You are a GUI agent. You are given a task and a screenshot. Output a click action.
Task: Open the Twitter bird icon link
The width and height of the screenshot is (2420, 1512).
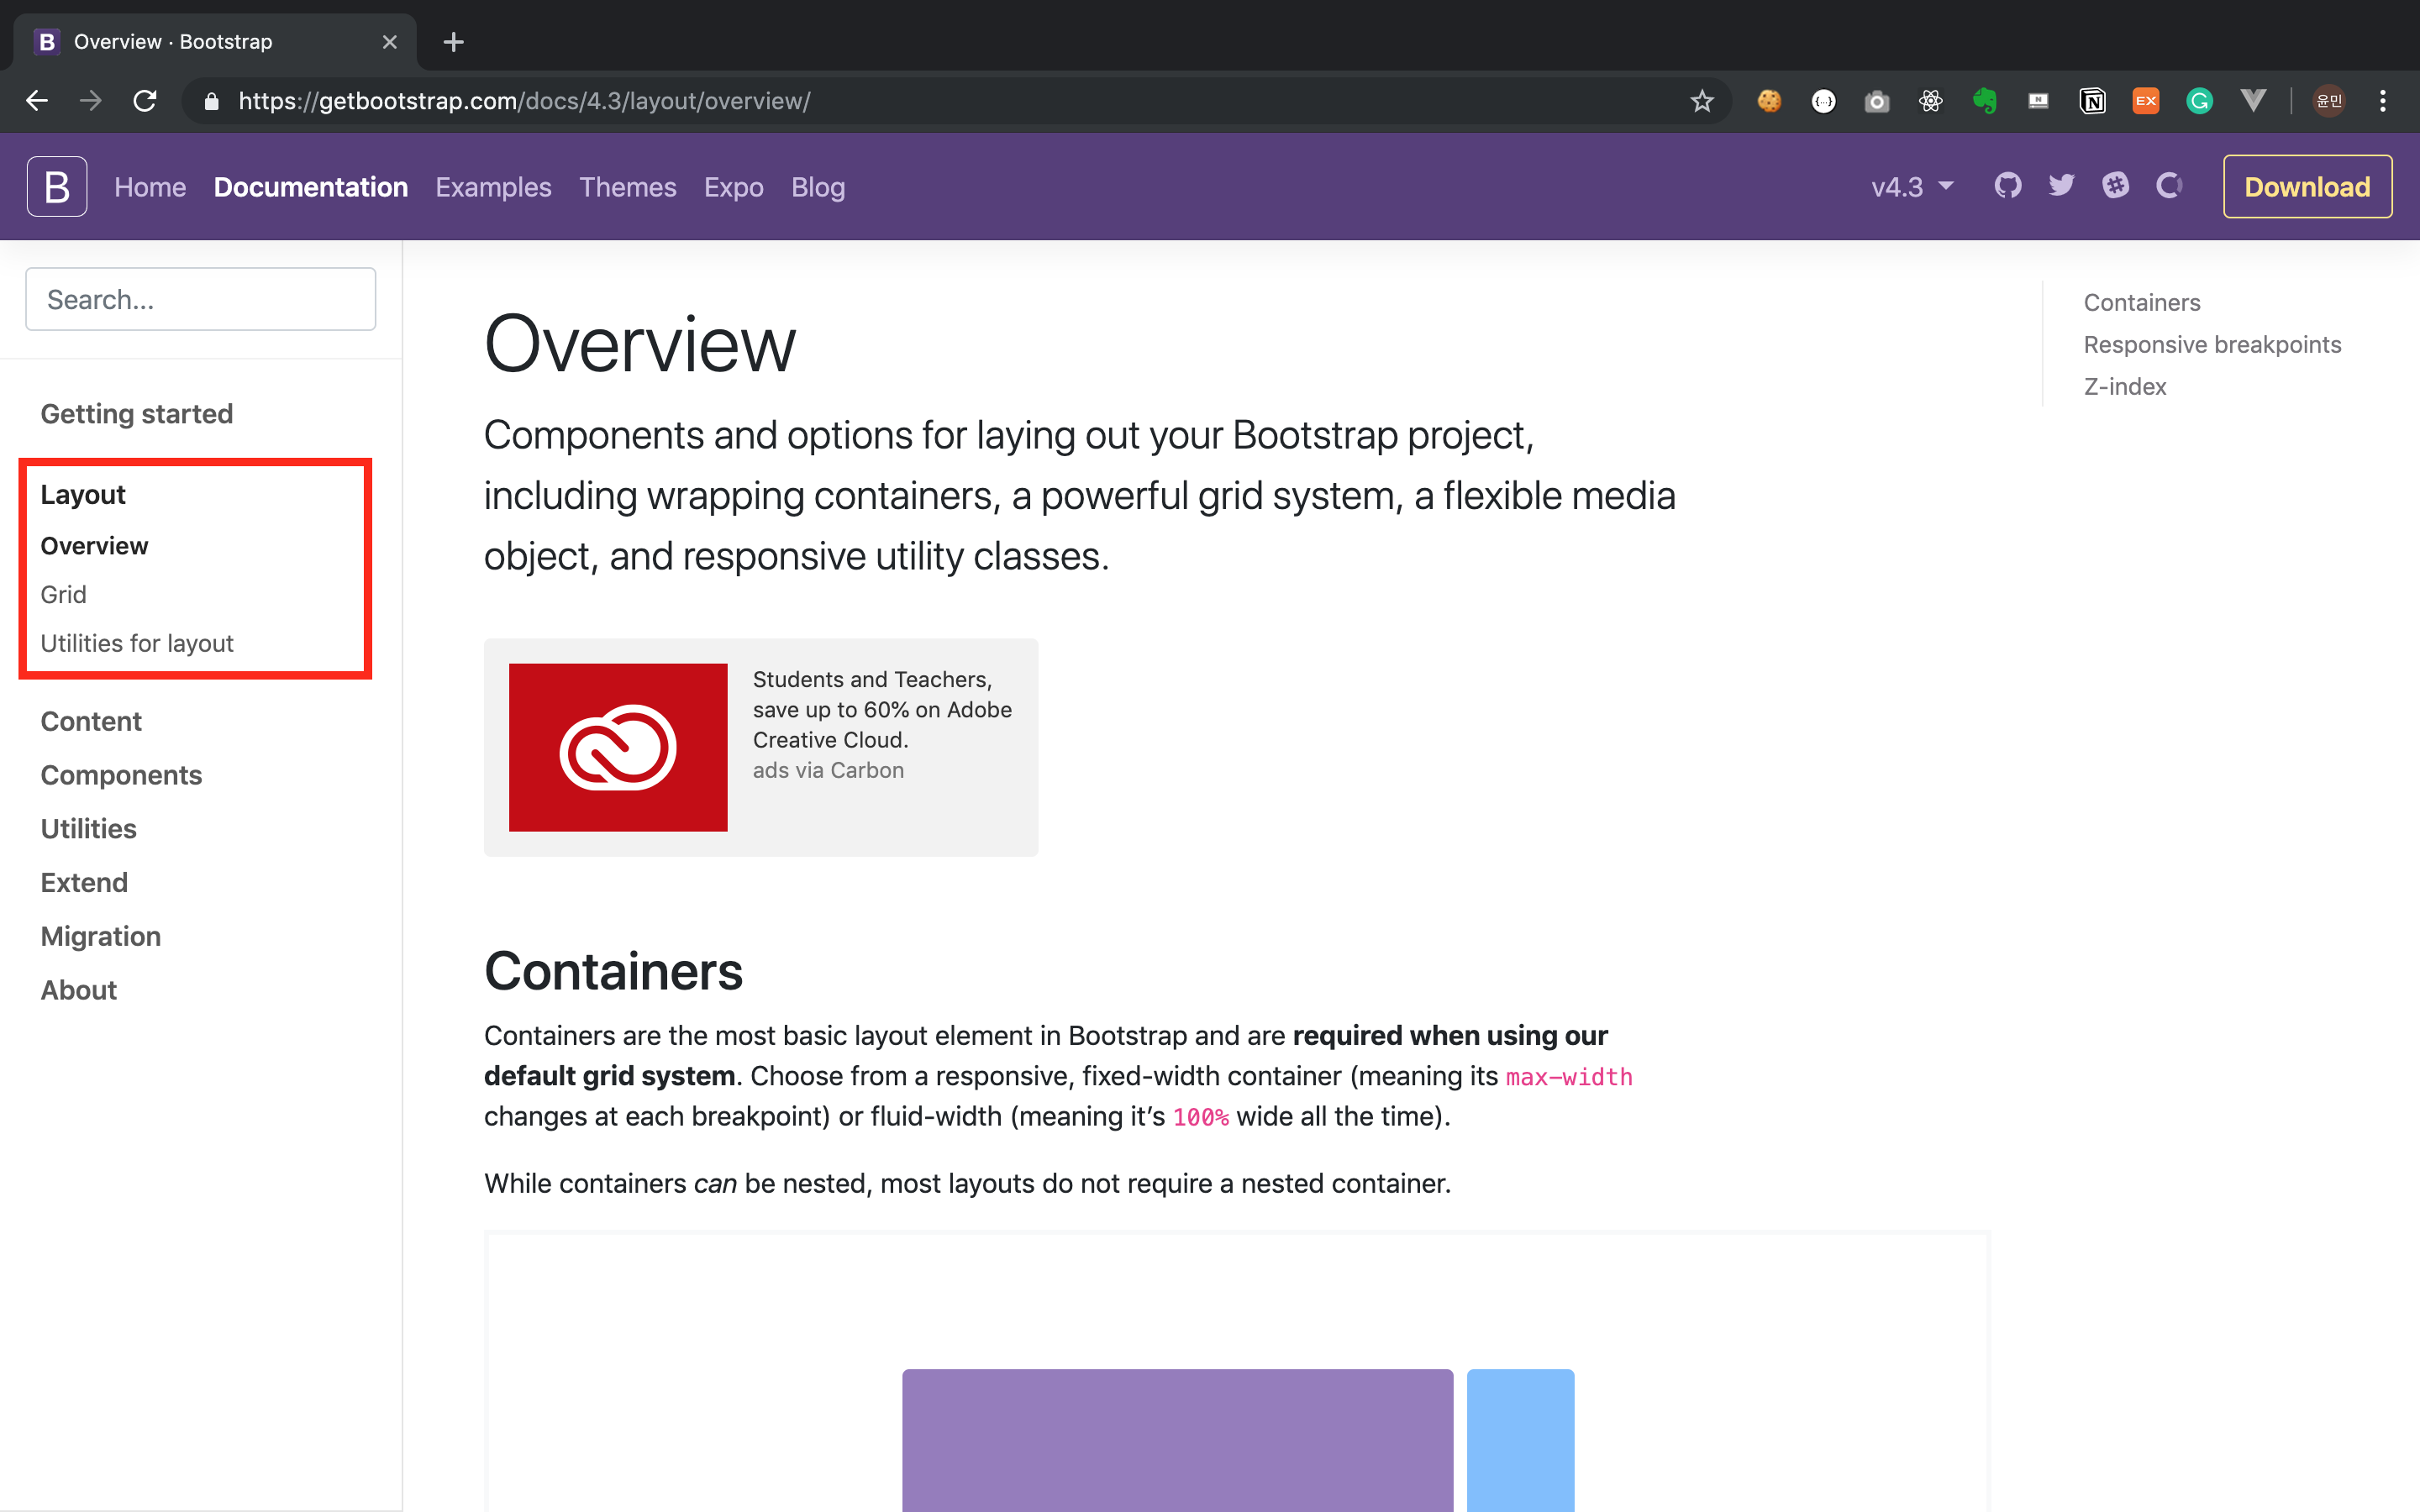[x=2061, y=186]
